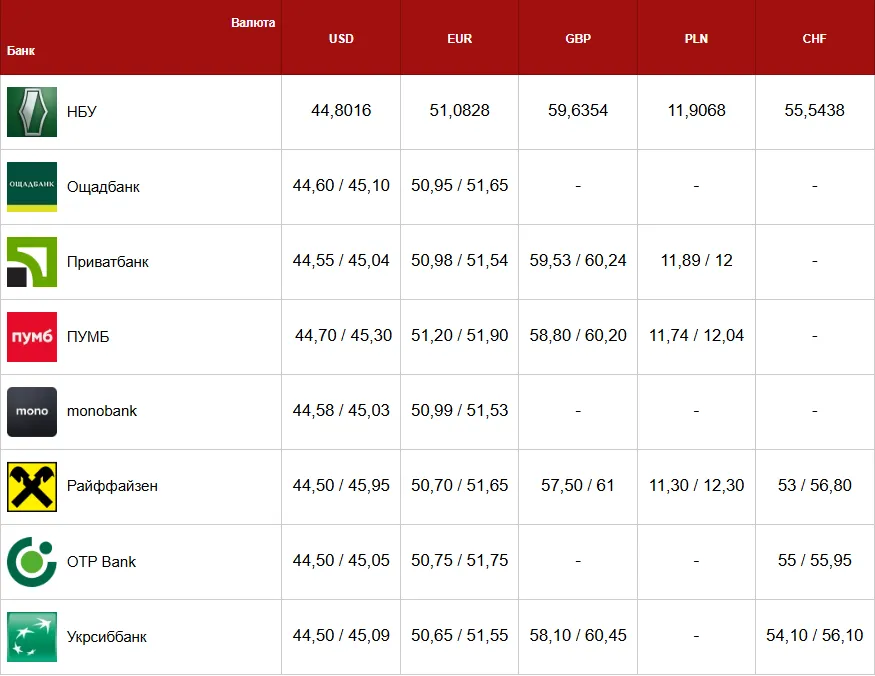Image resolution: width=875 pixels, height=676 pixels.
Task: Click the Укрсиббанк stars logo
Action: coord(32,637)
